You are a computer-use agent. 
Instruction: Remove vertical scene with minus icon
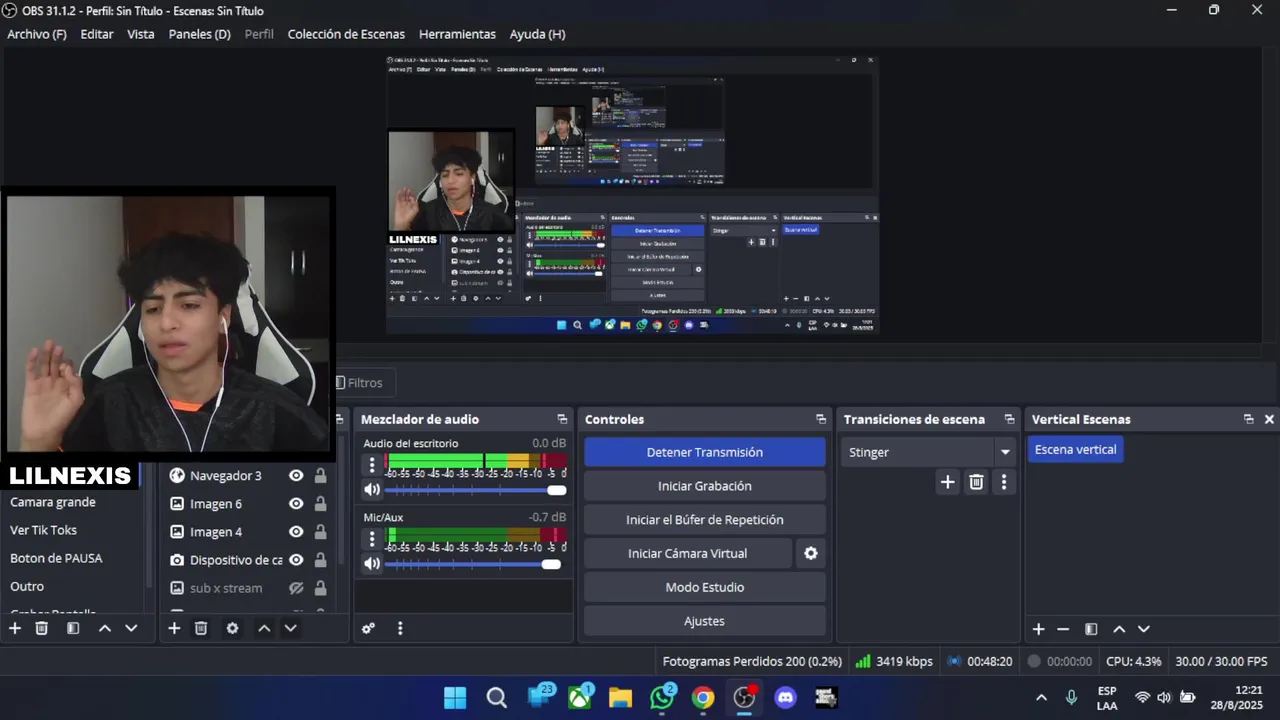(1063, 629)
